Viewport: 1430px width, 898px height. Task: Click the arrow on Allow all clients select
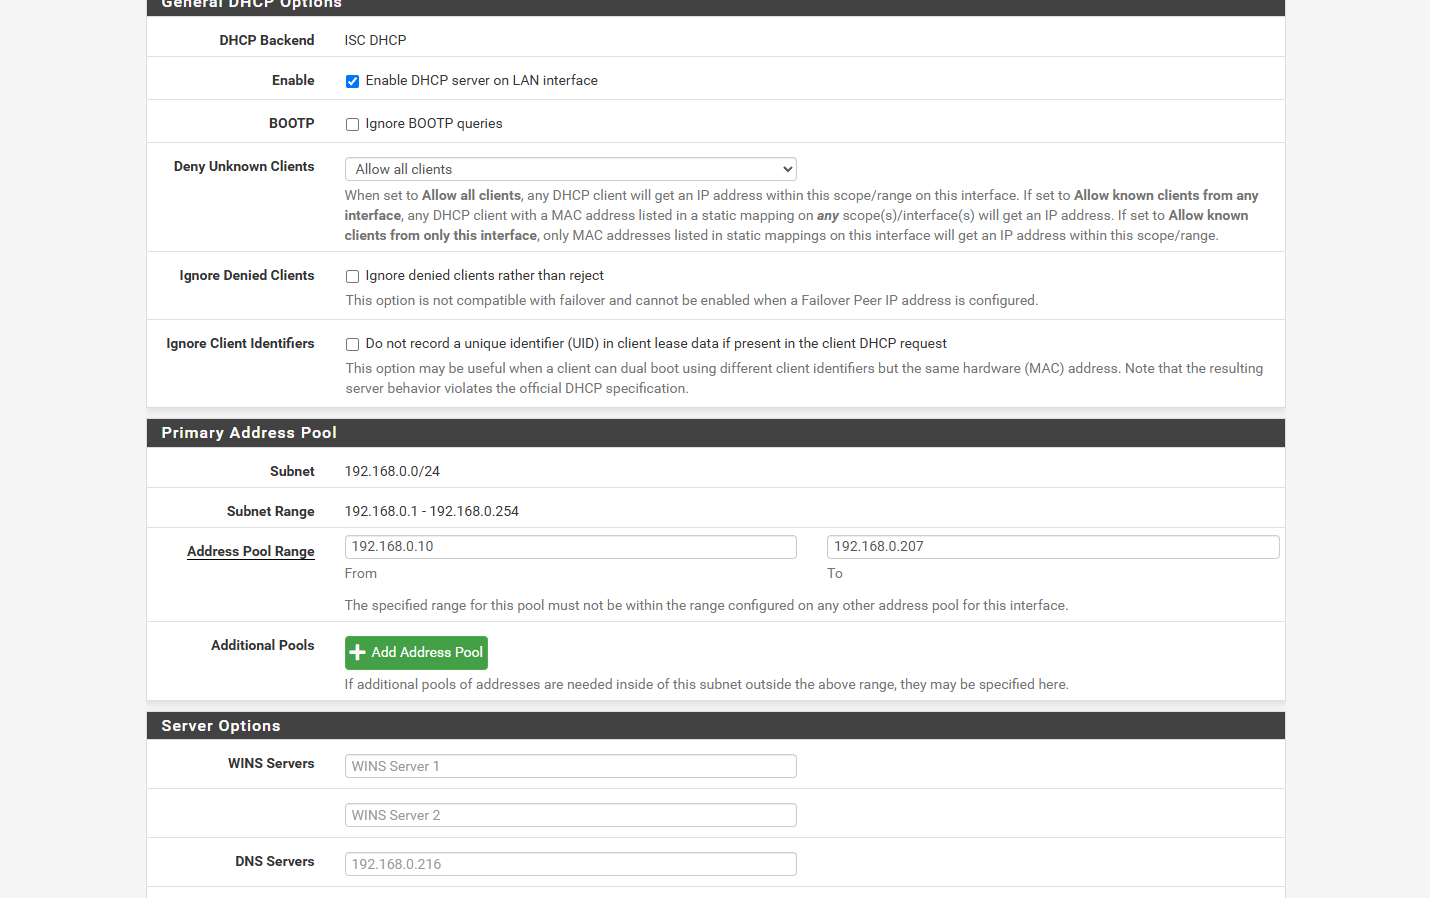[x=787, y=169]
